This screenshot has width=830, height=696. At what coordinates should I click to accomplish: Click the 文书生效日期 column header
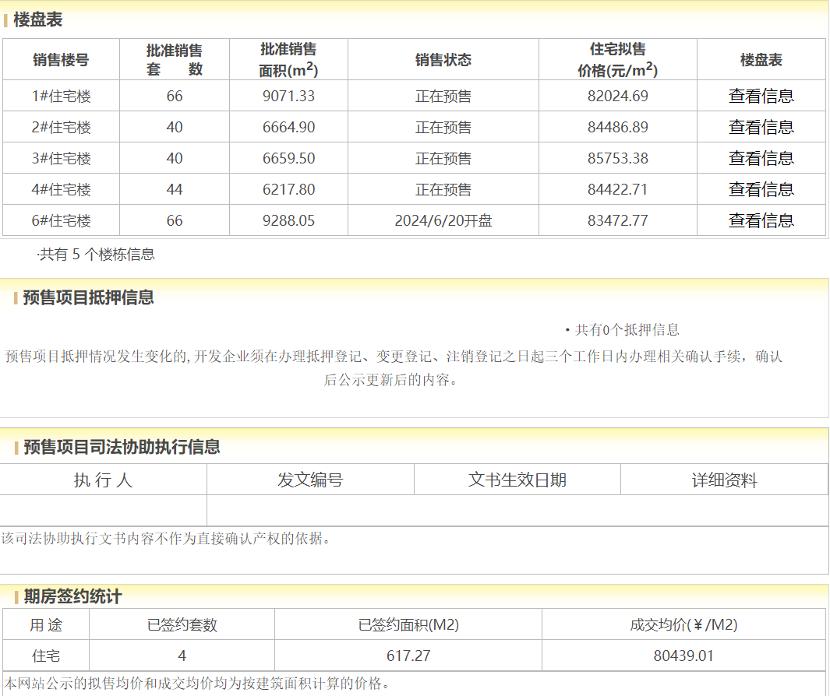[517, 480]
